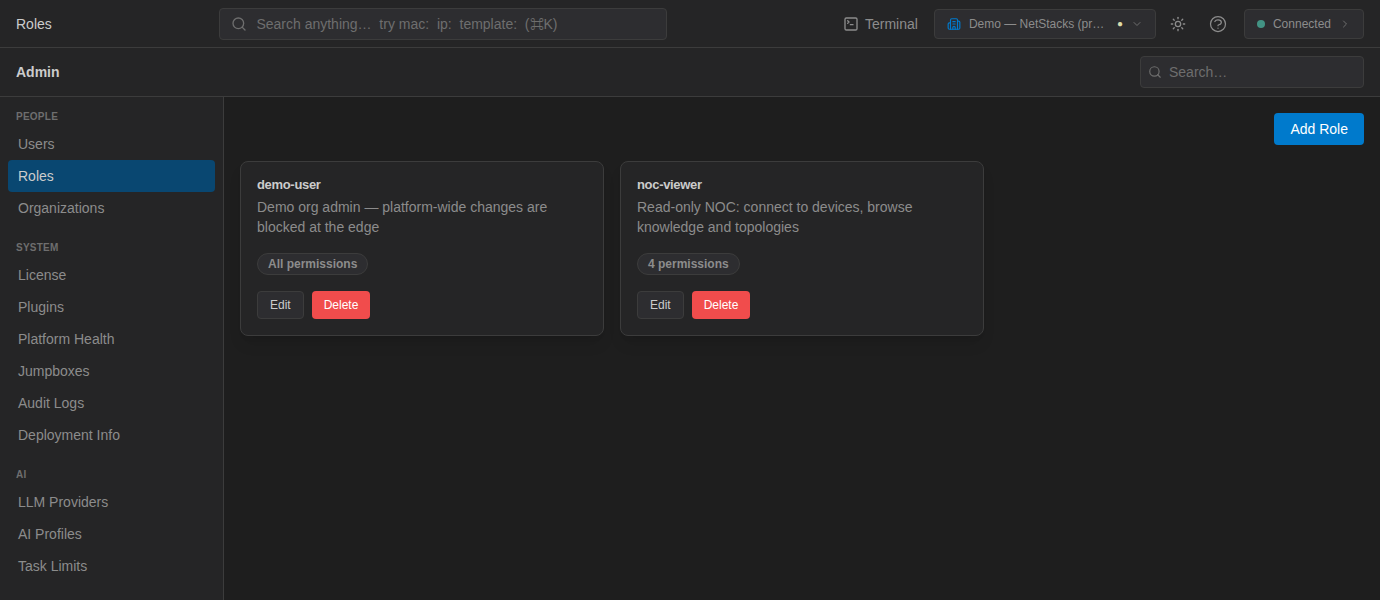This screenshot has width=1380, height=600.
Task: Click the demo-user role title
Action: click(289, 184)
